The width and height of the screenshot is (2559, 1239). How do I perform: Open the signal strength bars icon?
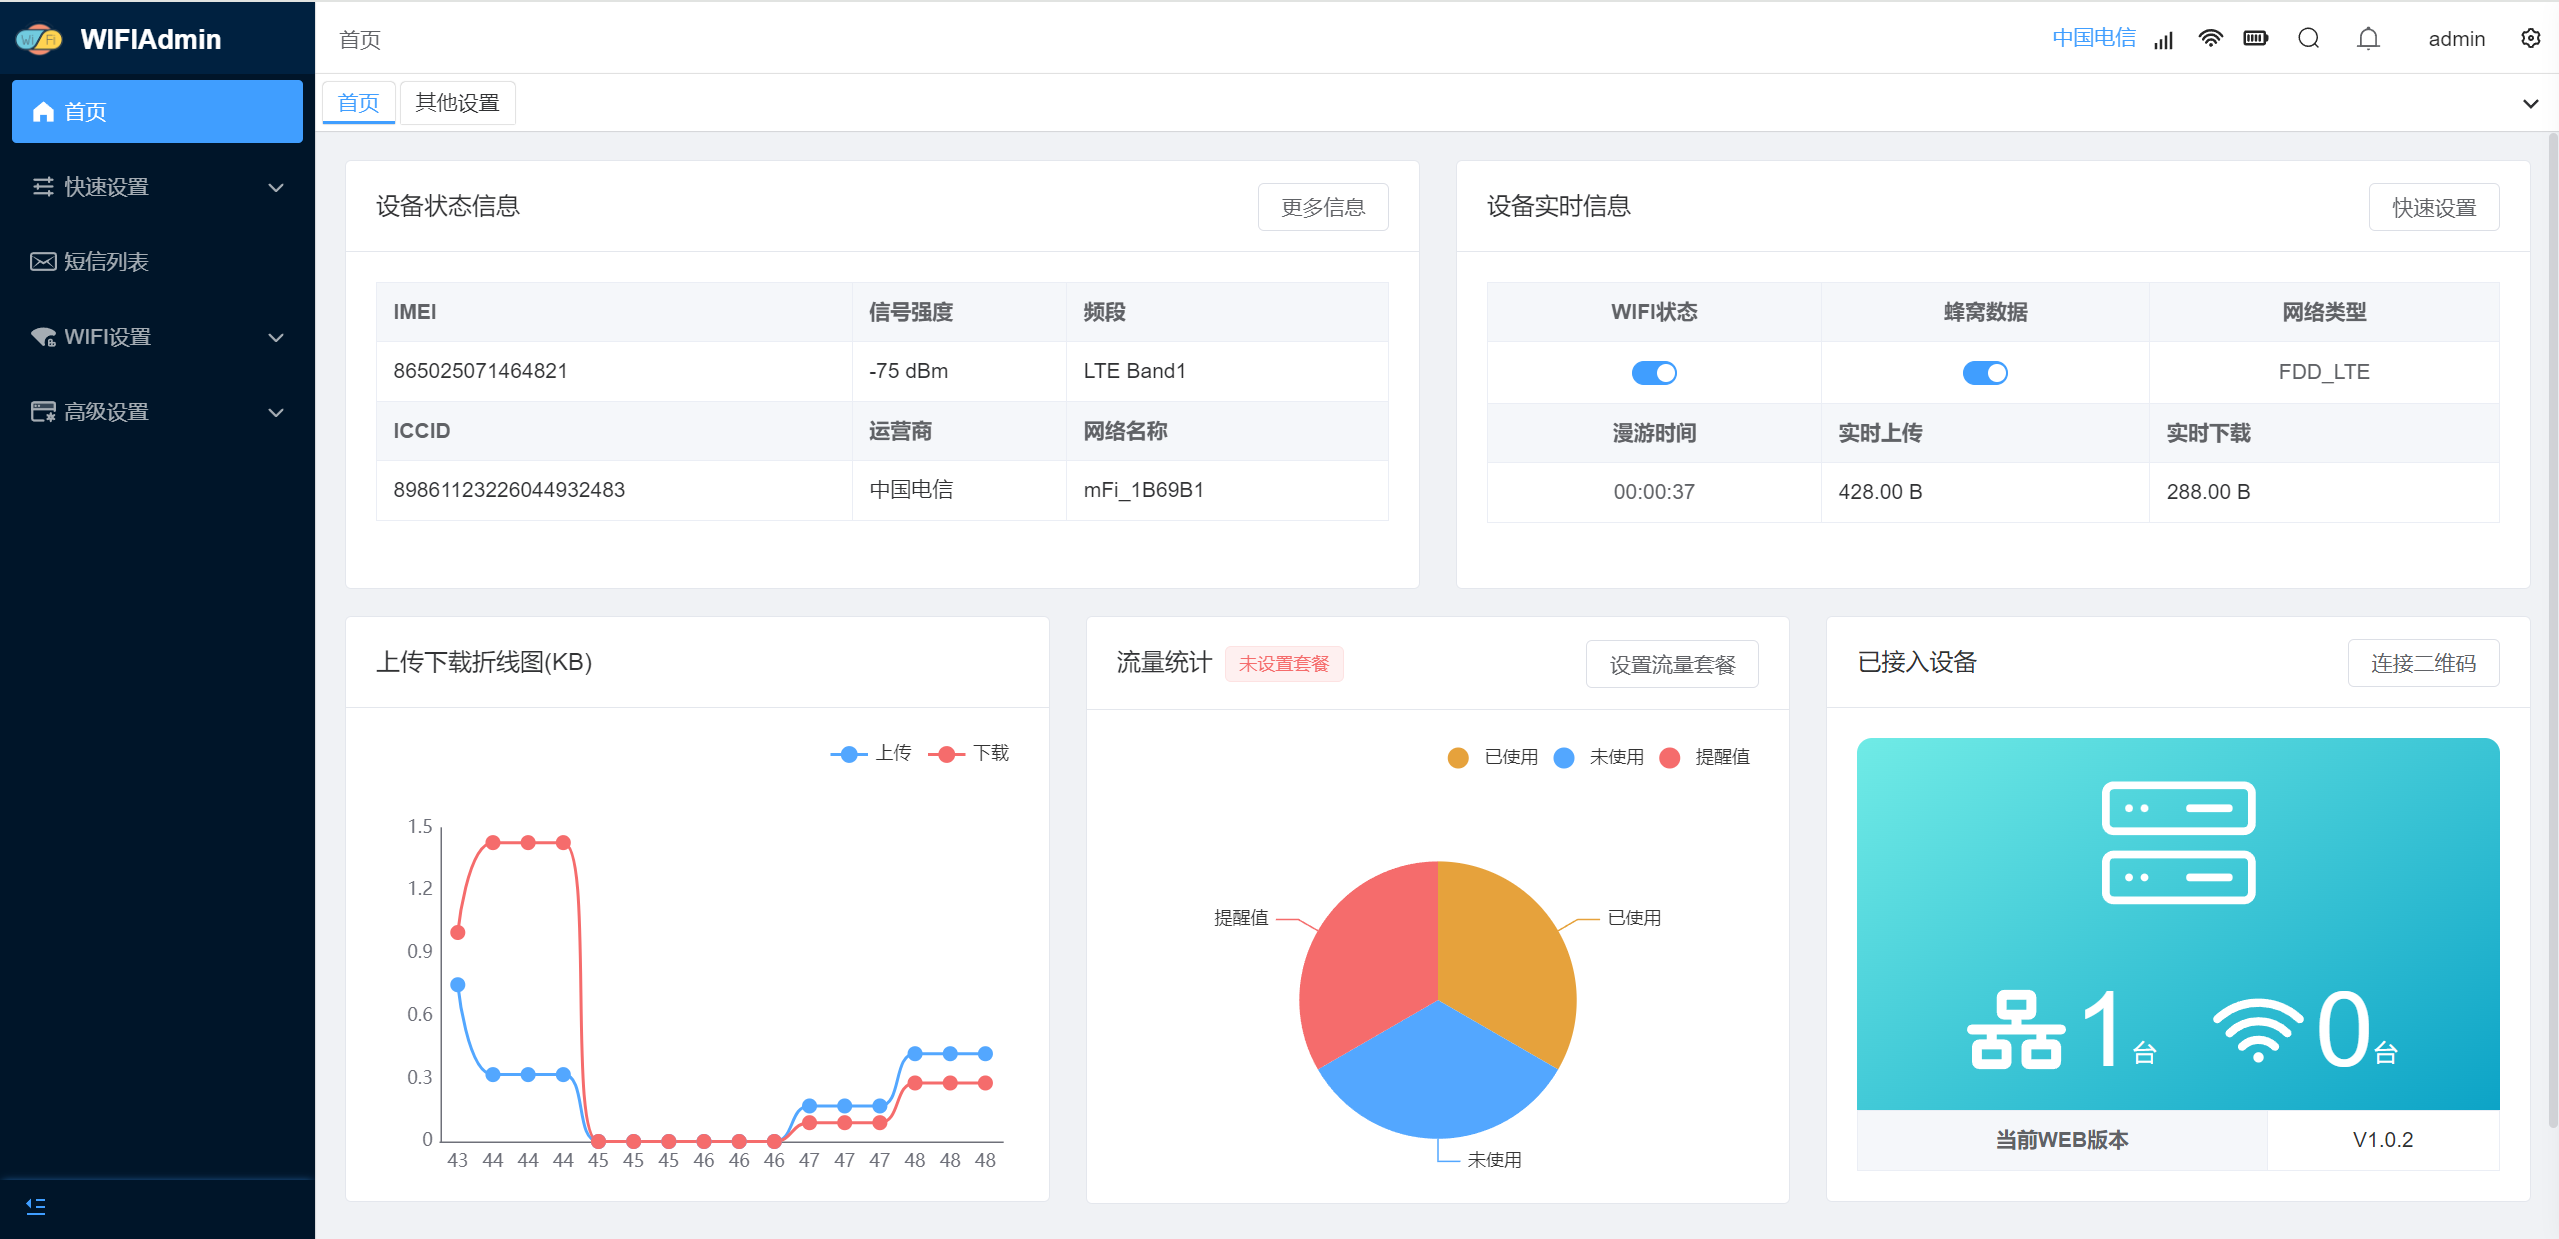2164,40
